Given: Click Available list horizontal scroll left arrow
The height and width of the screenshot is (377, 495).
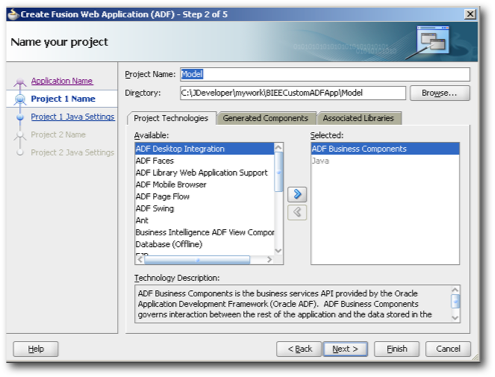Looking at the screenshot, I should point(140,260).
